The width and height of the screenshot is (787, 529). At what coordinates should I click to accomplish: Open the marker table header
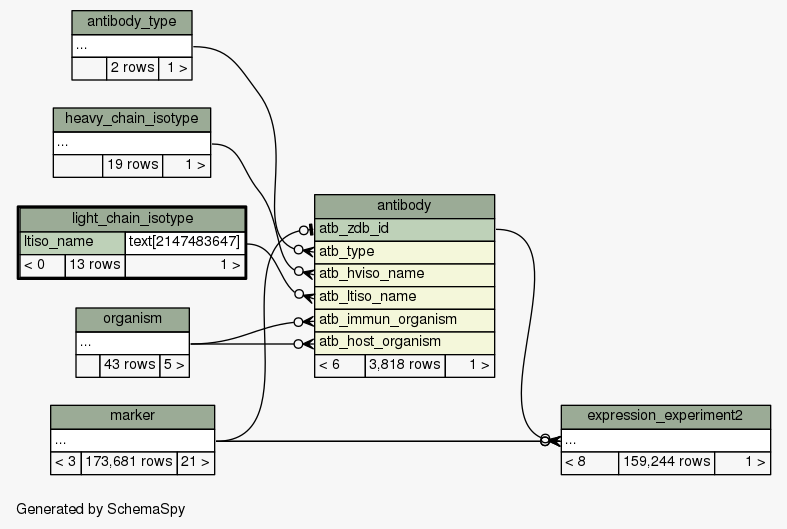(x=132, y=416)
